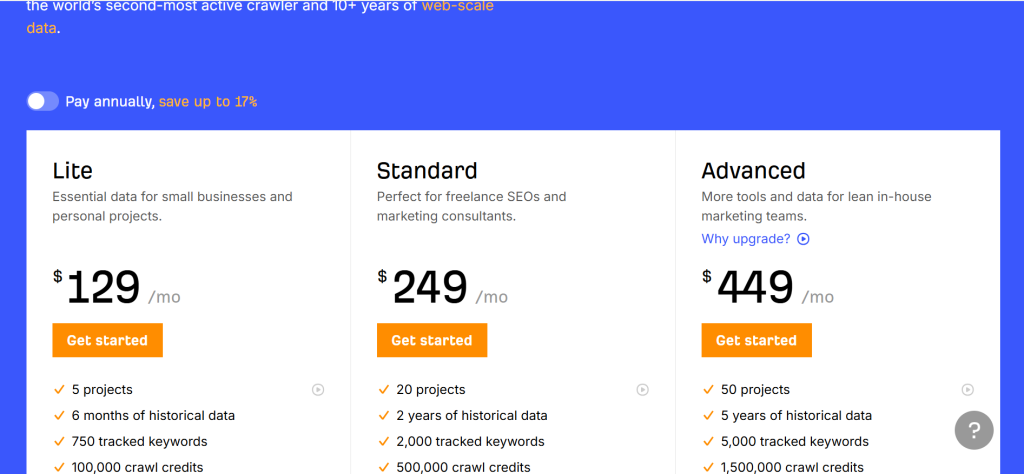The width and height of the screenshot is (1024, 474).
Task: Click the 'Pay annually' label text
Action: [110, 102]
